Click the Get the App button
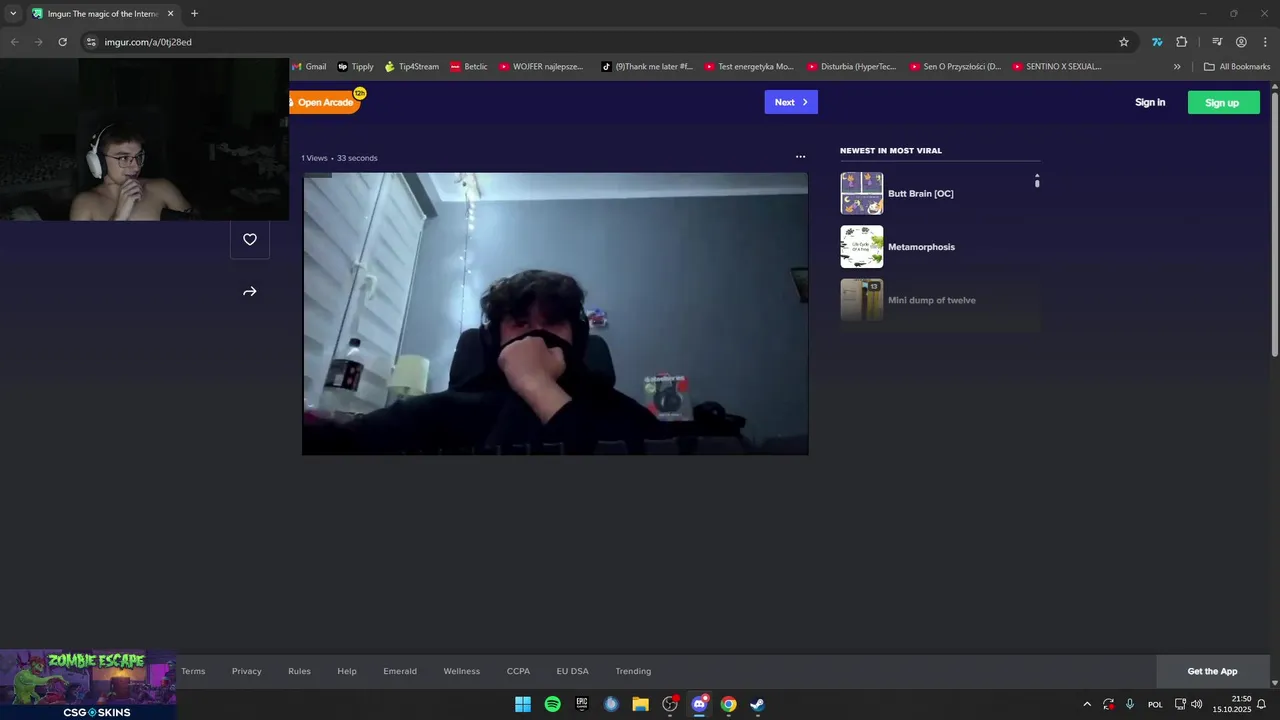 (x=1212, y=671)
